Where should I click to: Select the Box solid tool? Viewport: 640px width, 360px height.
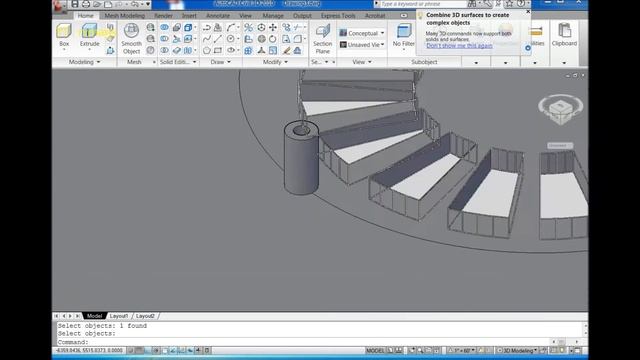64,36
